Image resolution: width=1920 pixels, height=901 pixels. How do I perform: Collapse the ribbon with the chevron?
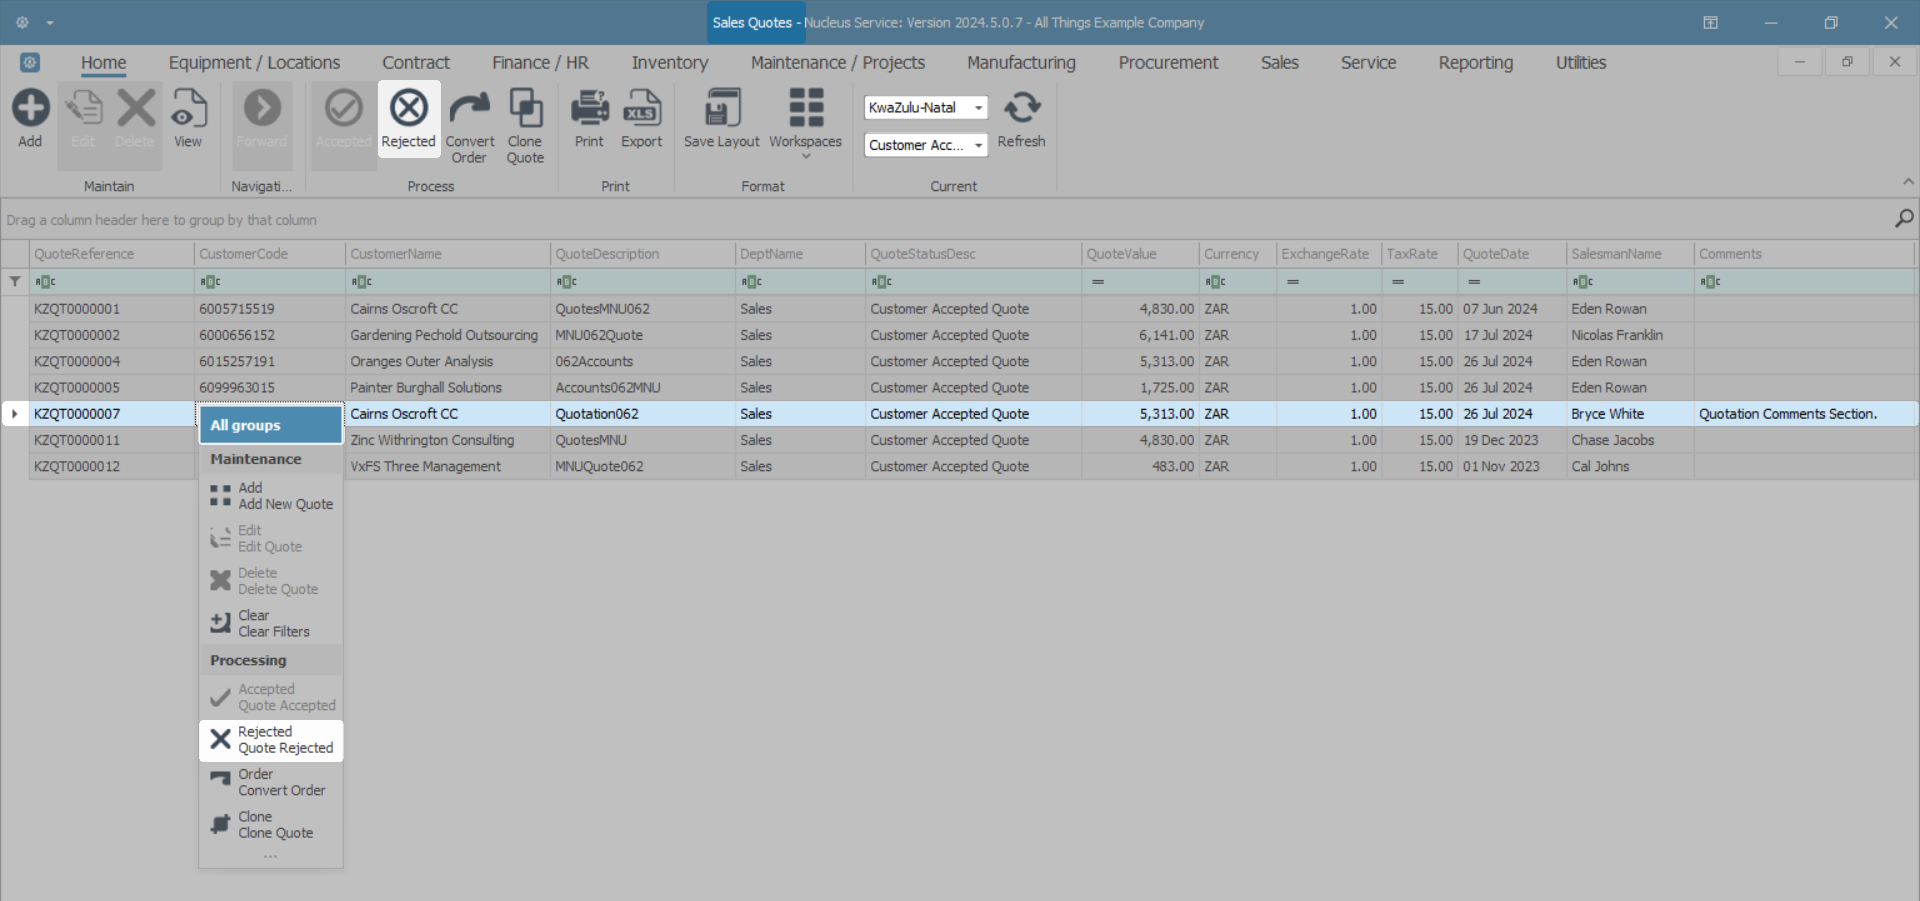tap(1908, 181)
